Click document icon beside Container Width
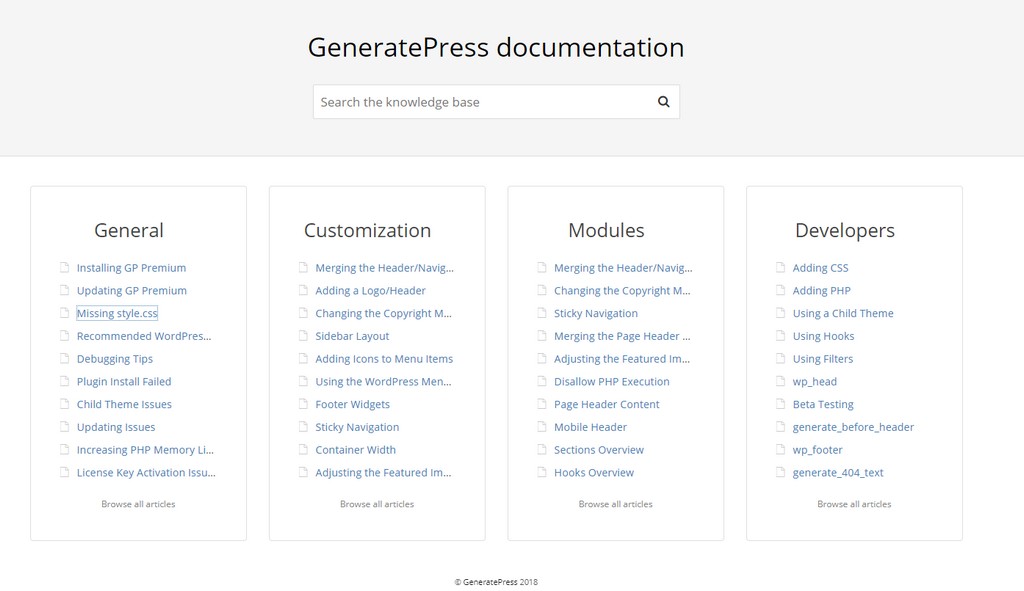 click(303, 450)
